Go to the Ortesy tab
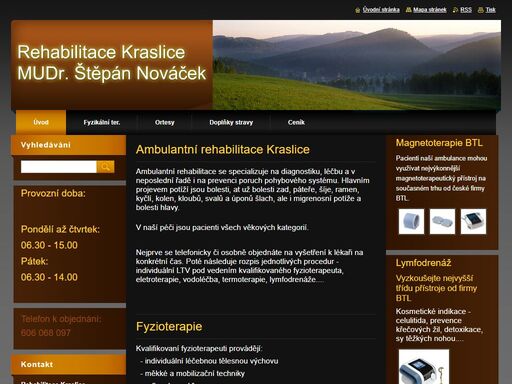The height and width of the screenshot is (384, 512). [x=165, y=122]
